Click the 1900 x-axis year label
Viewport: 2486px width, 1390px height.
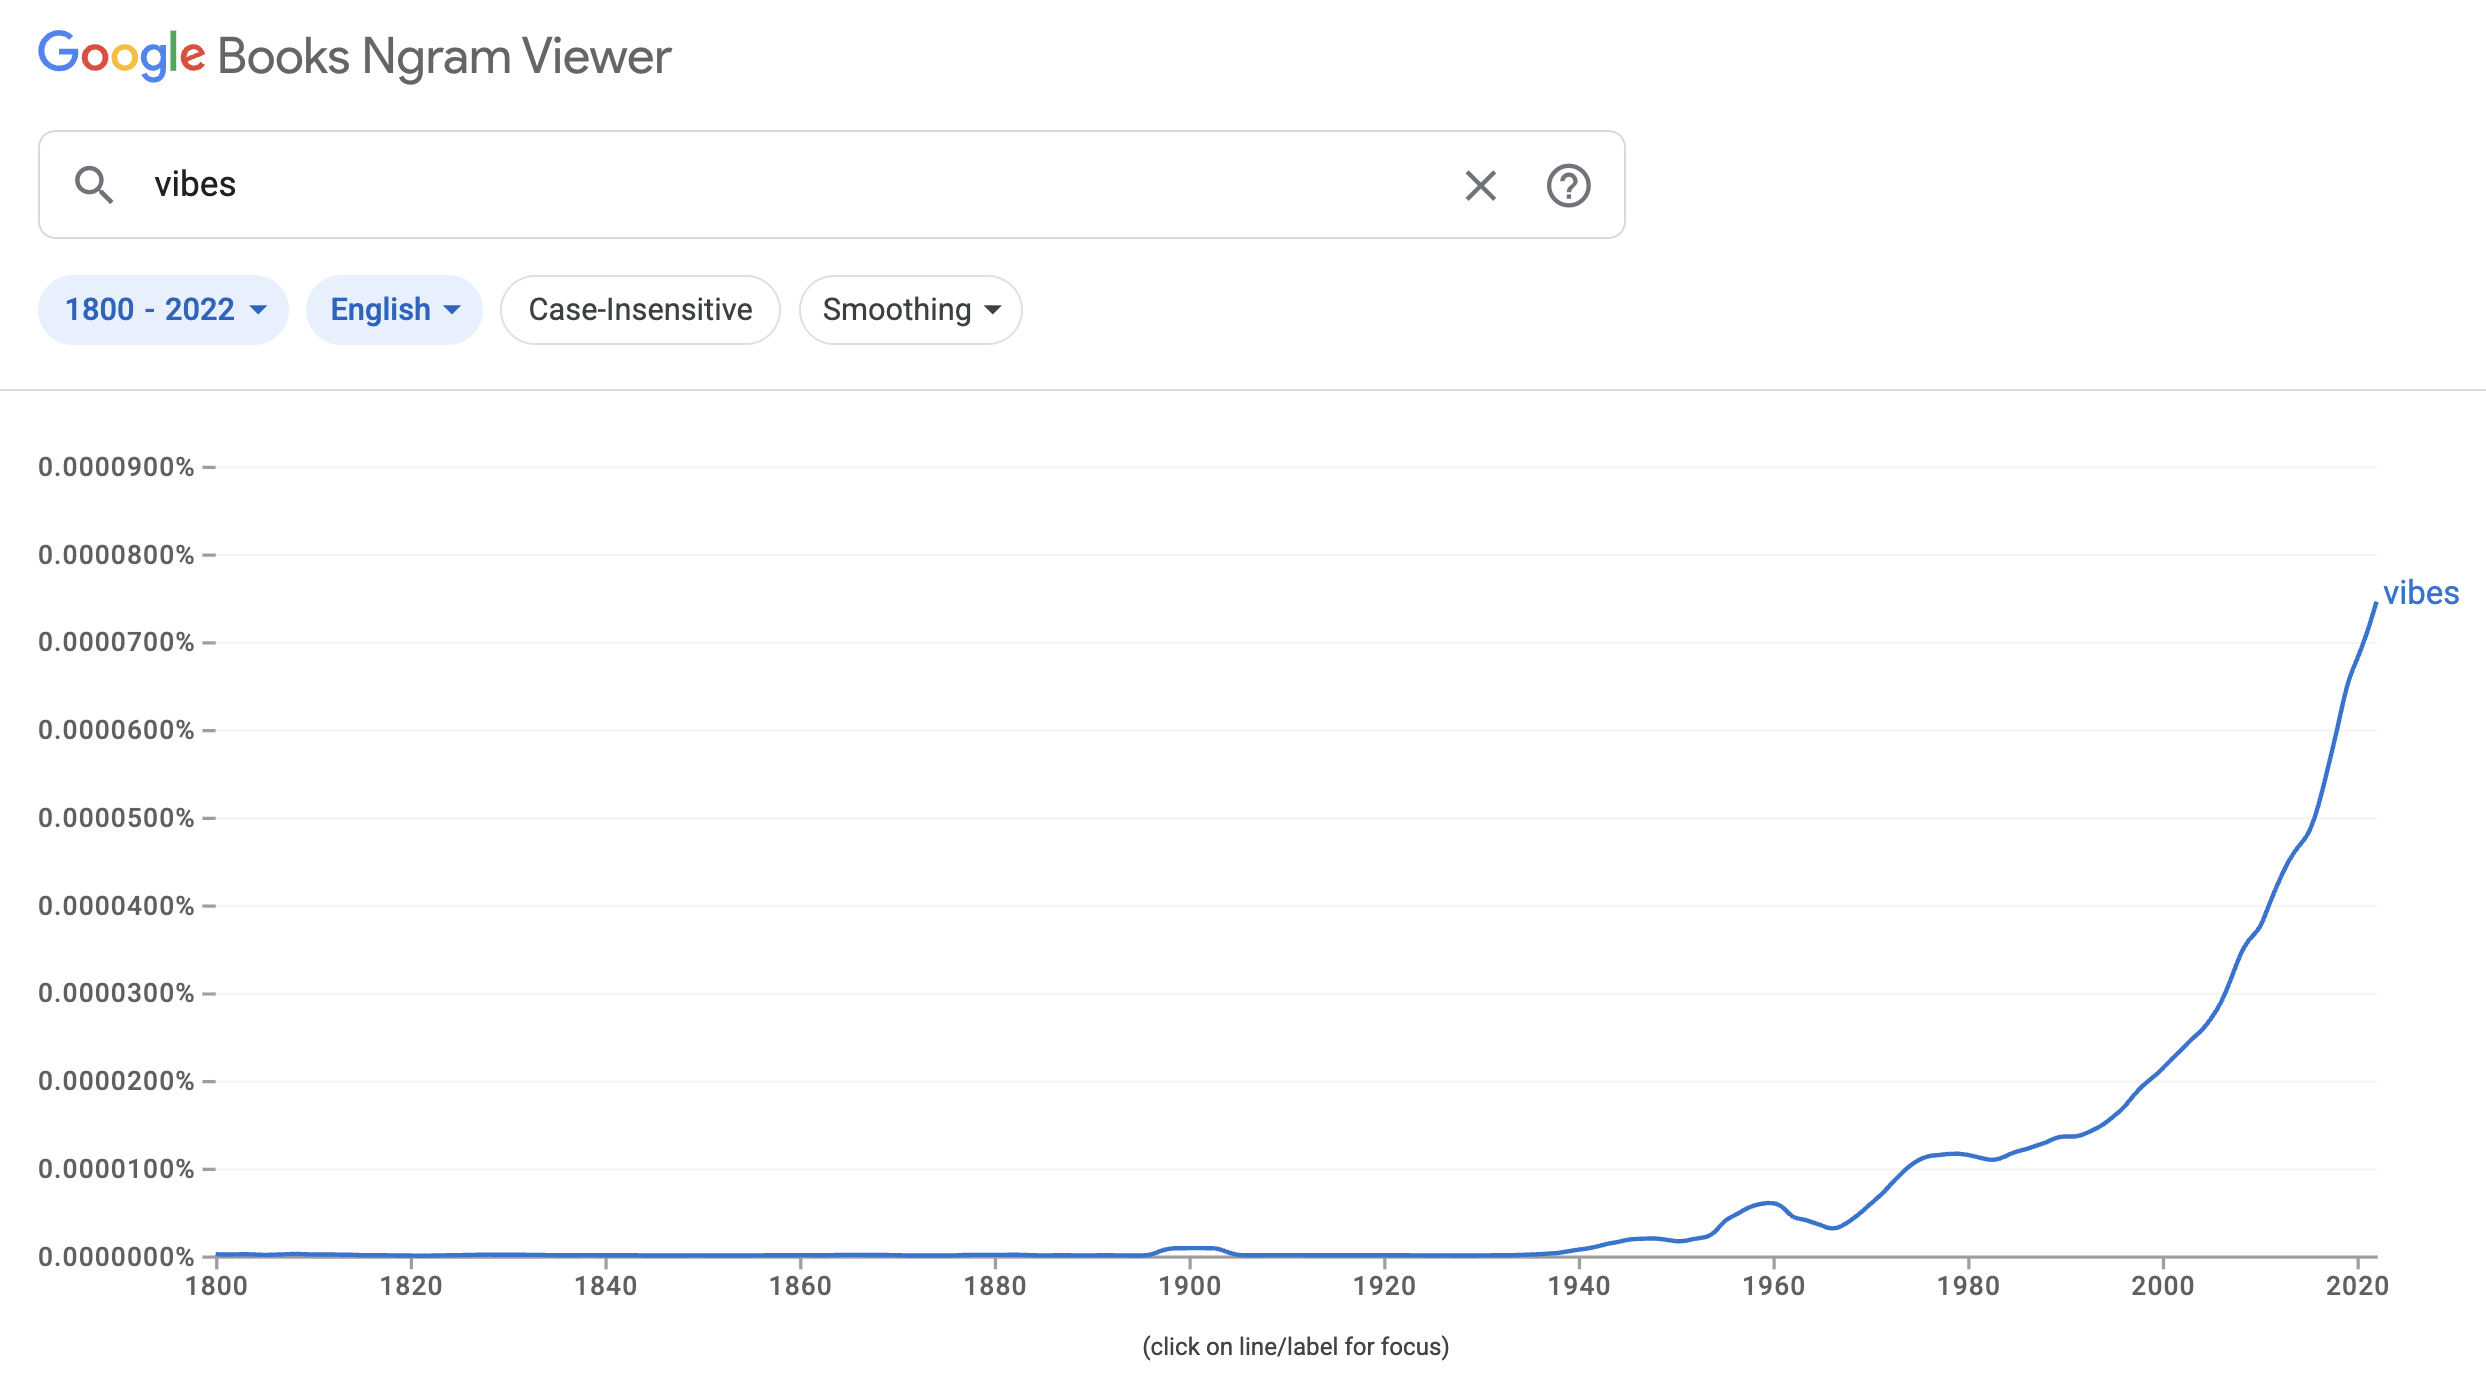point(1190,1286)
